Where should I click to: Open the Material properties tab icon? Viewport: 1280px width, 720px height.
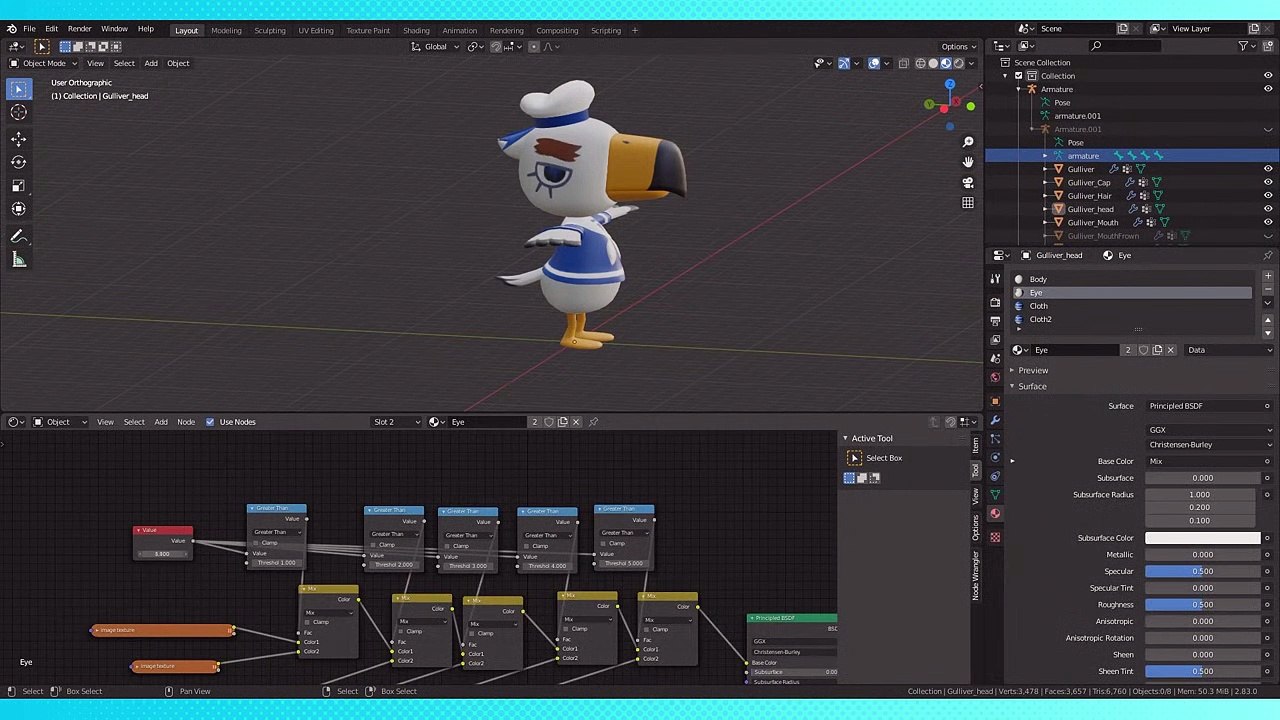[995, 513]
